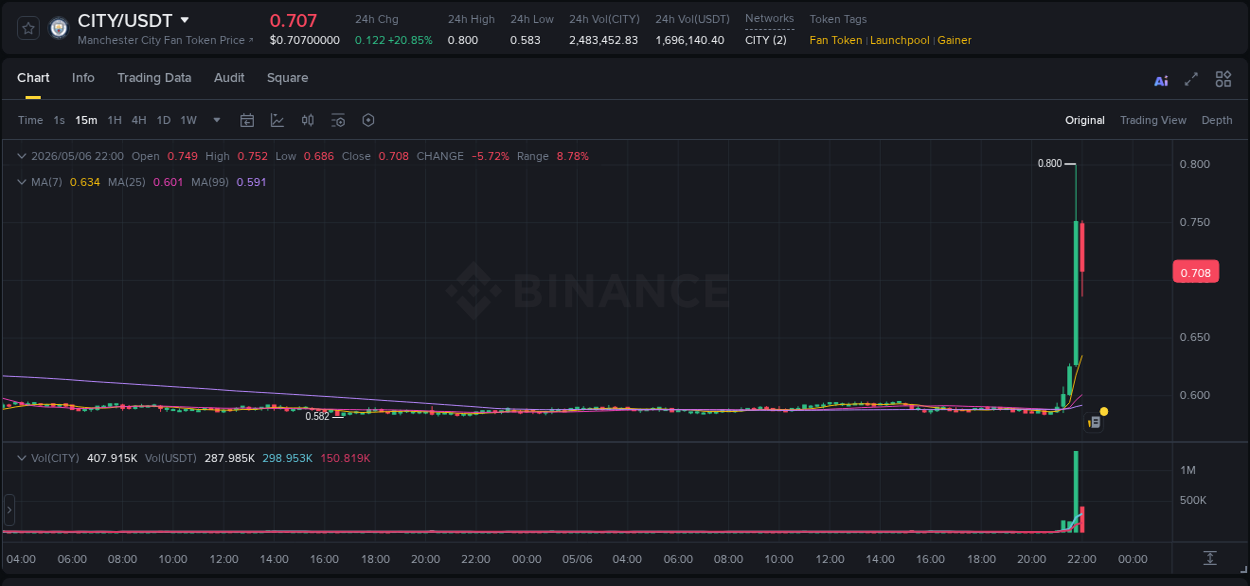Click the 0.750 label on the price axis
1250x586 pixels.
1195,222
